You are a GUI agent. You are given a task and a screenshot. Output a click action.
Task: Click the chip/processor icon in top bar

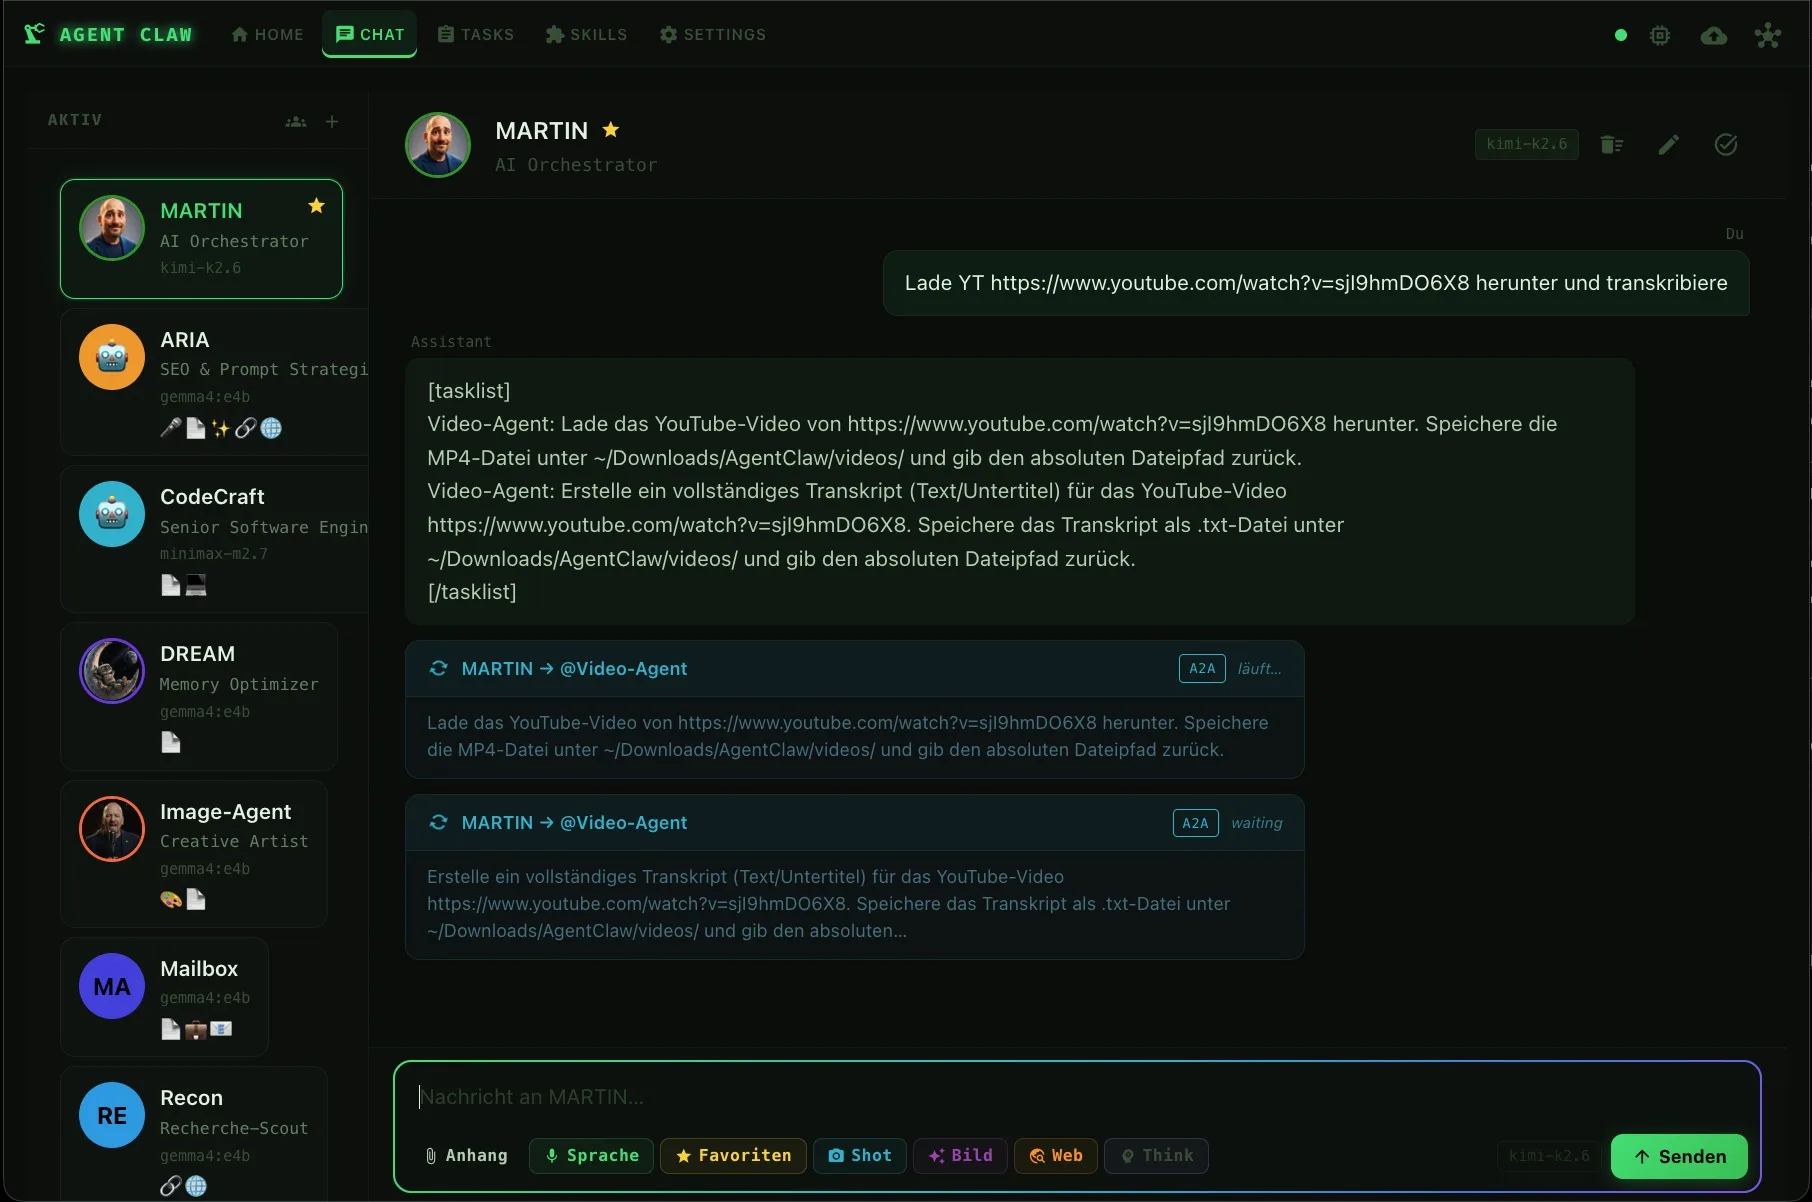1660,35
